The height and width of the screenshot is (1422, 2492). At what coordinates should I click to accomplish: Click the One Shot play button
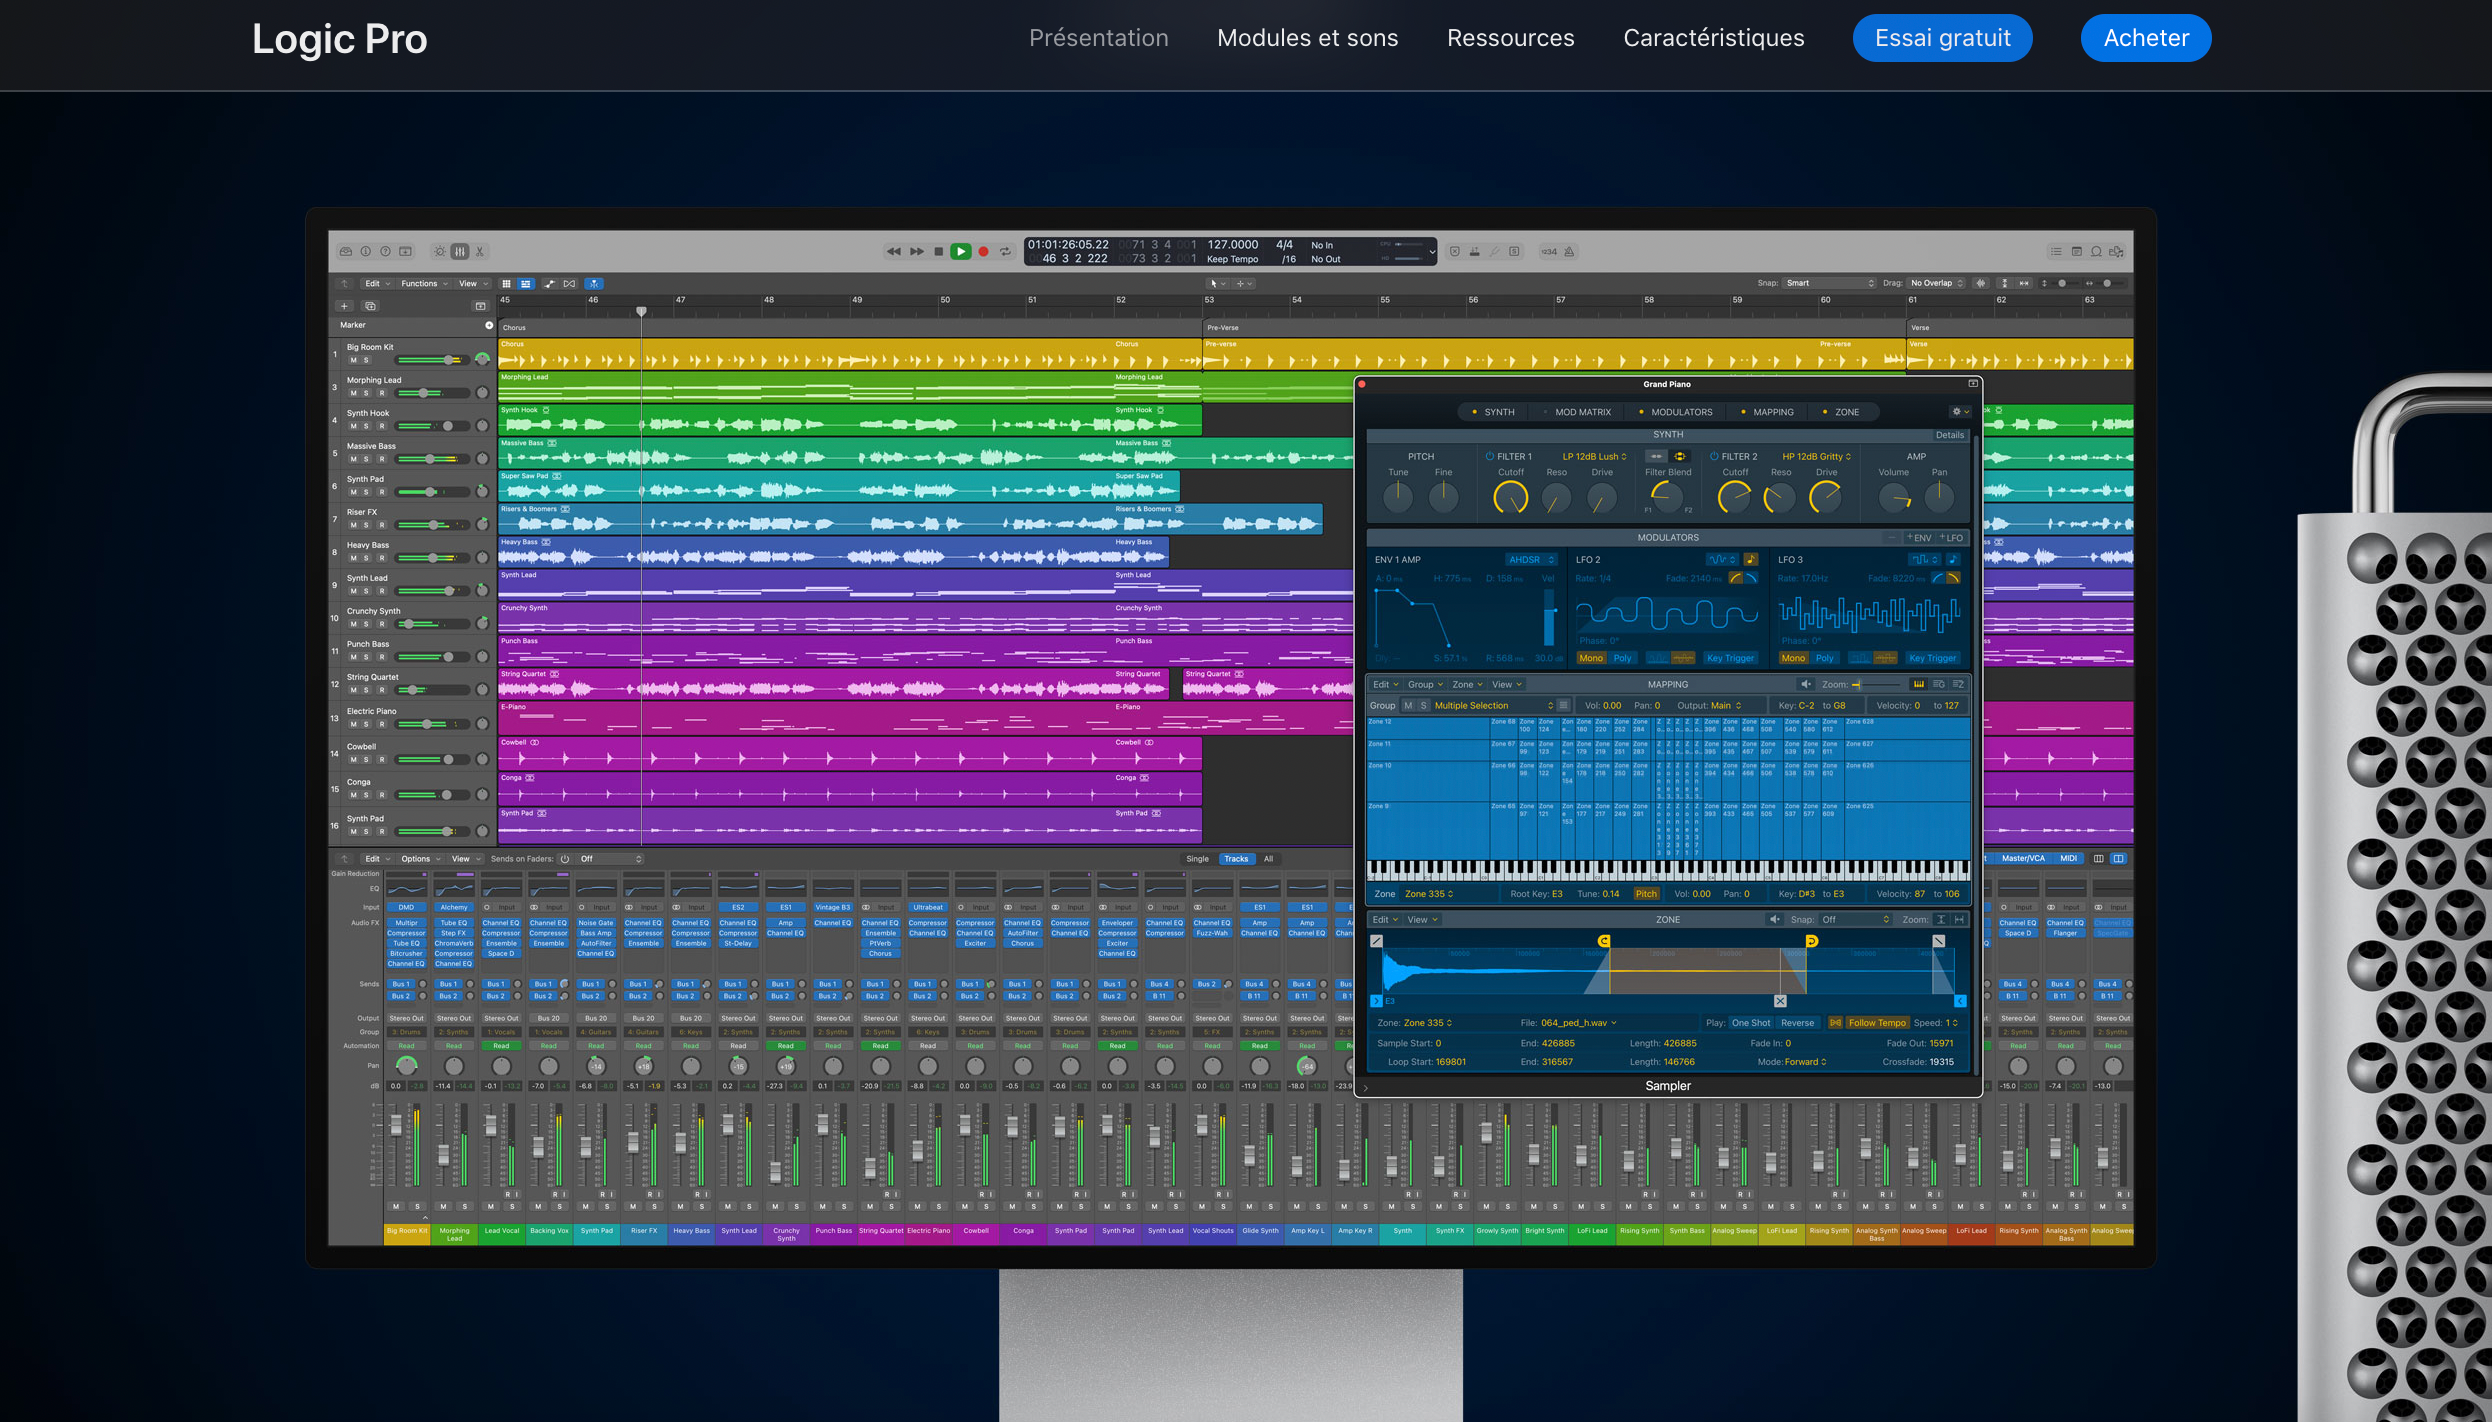coord(1751,1023)
